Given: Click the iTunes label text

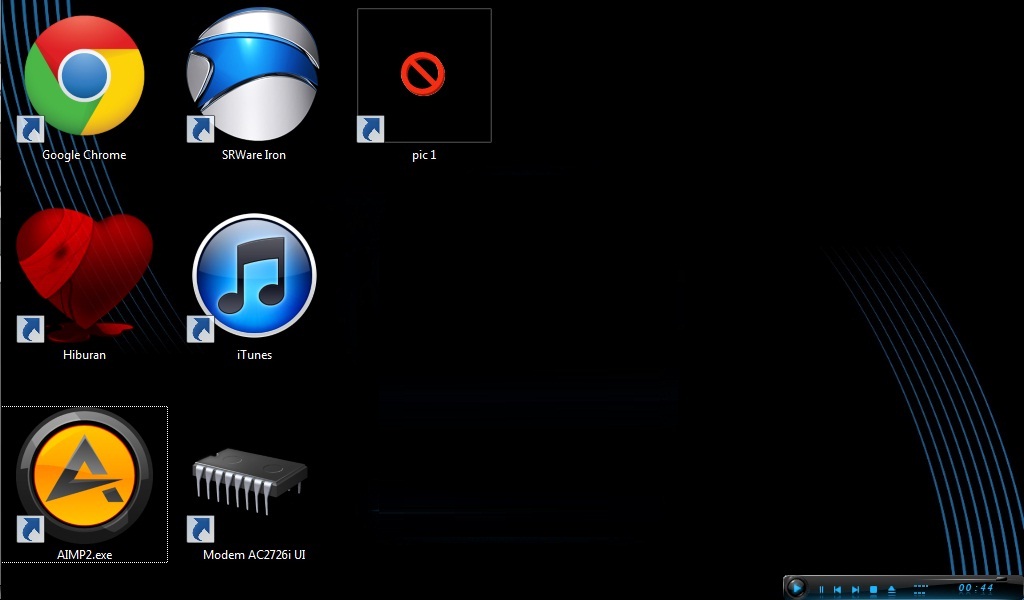Looking at the screenshot, I should tap(254, 355).
